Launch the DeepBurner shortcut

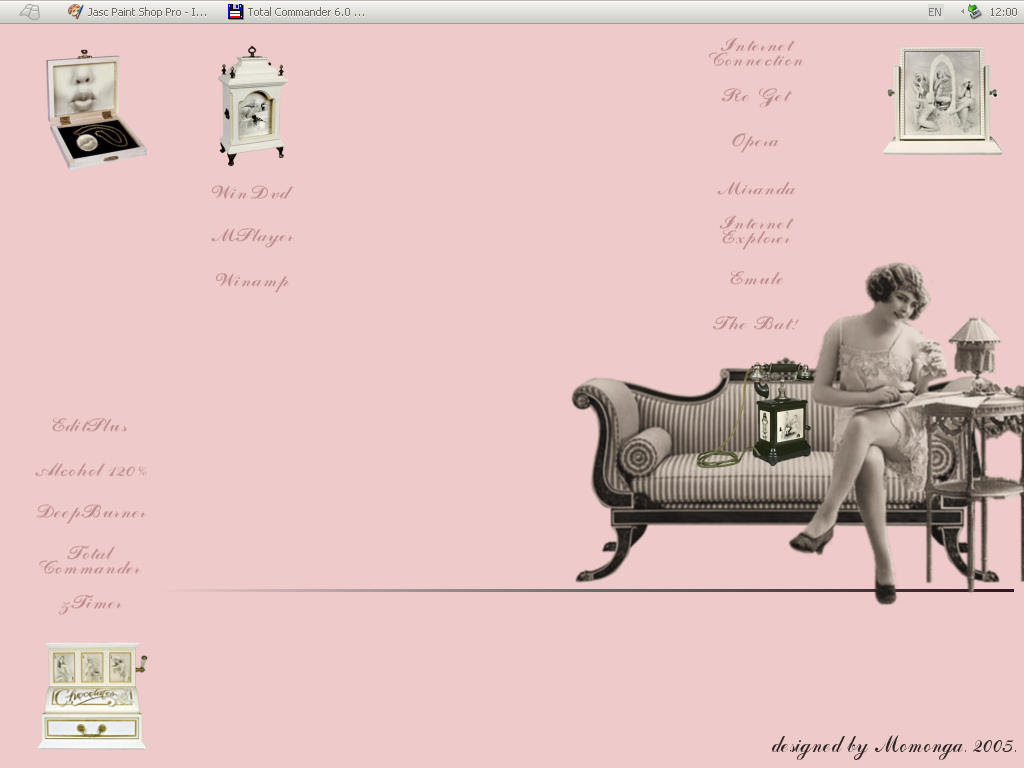[91, 513]
